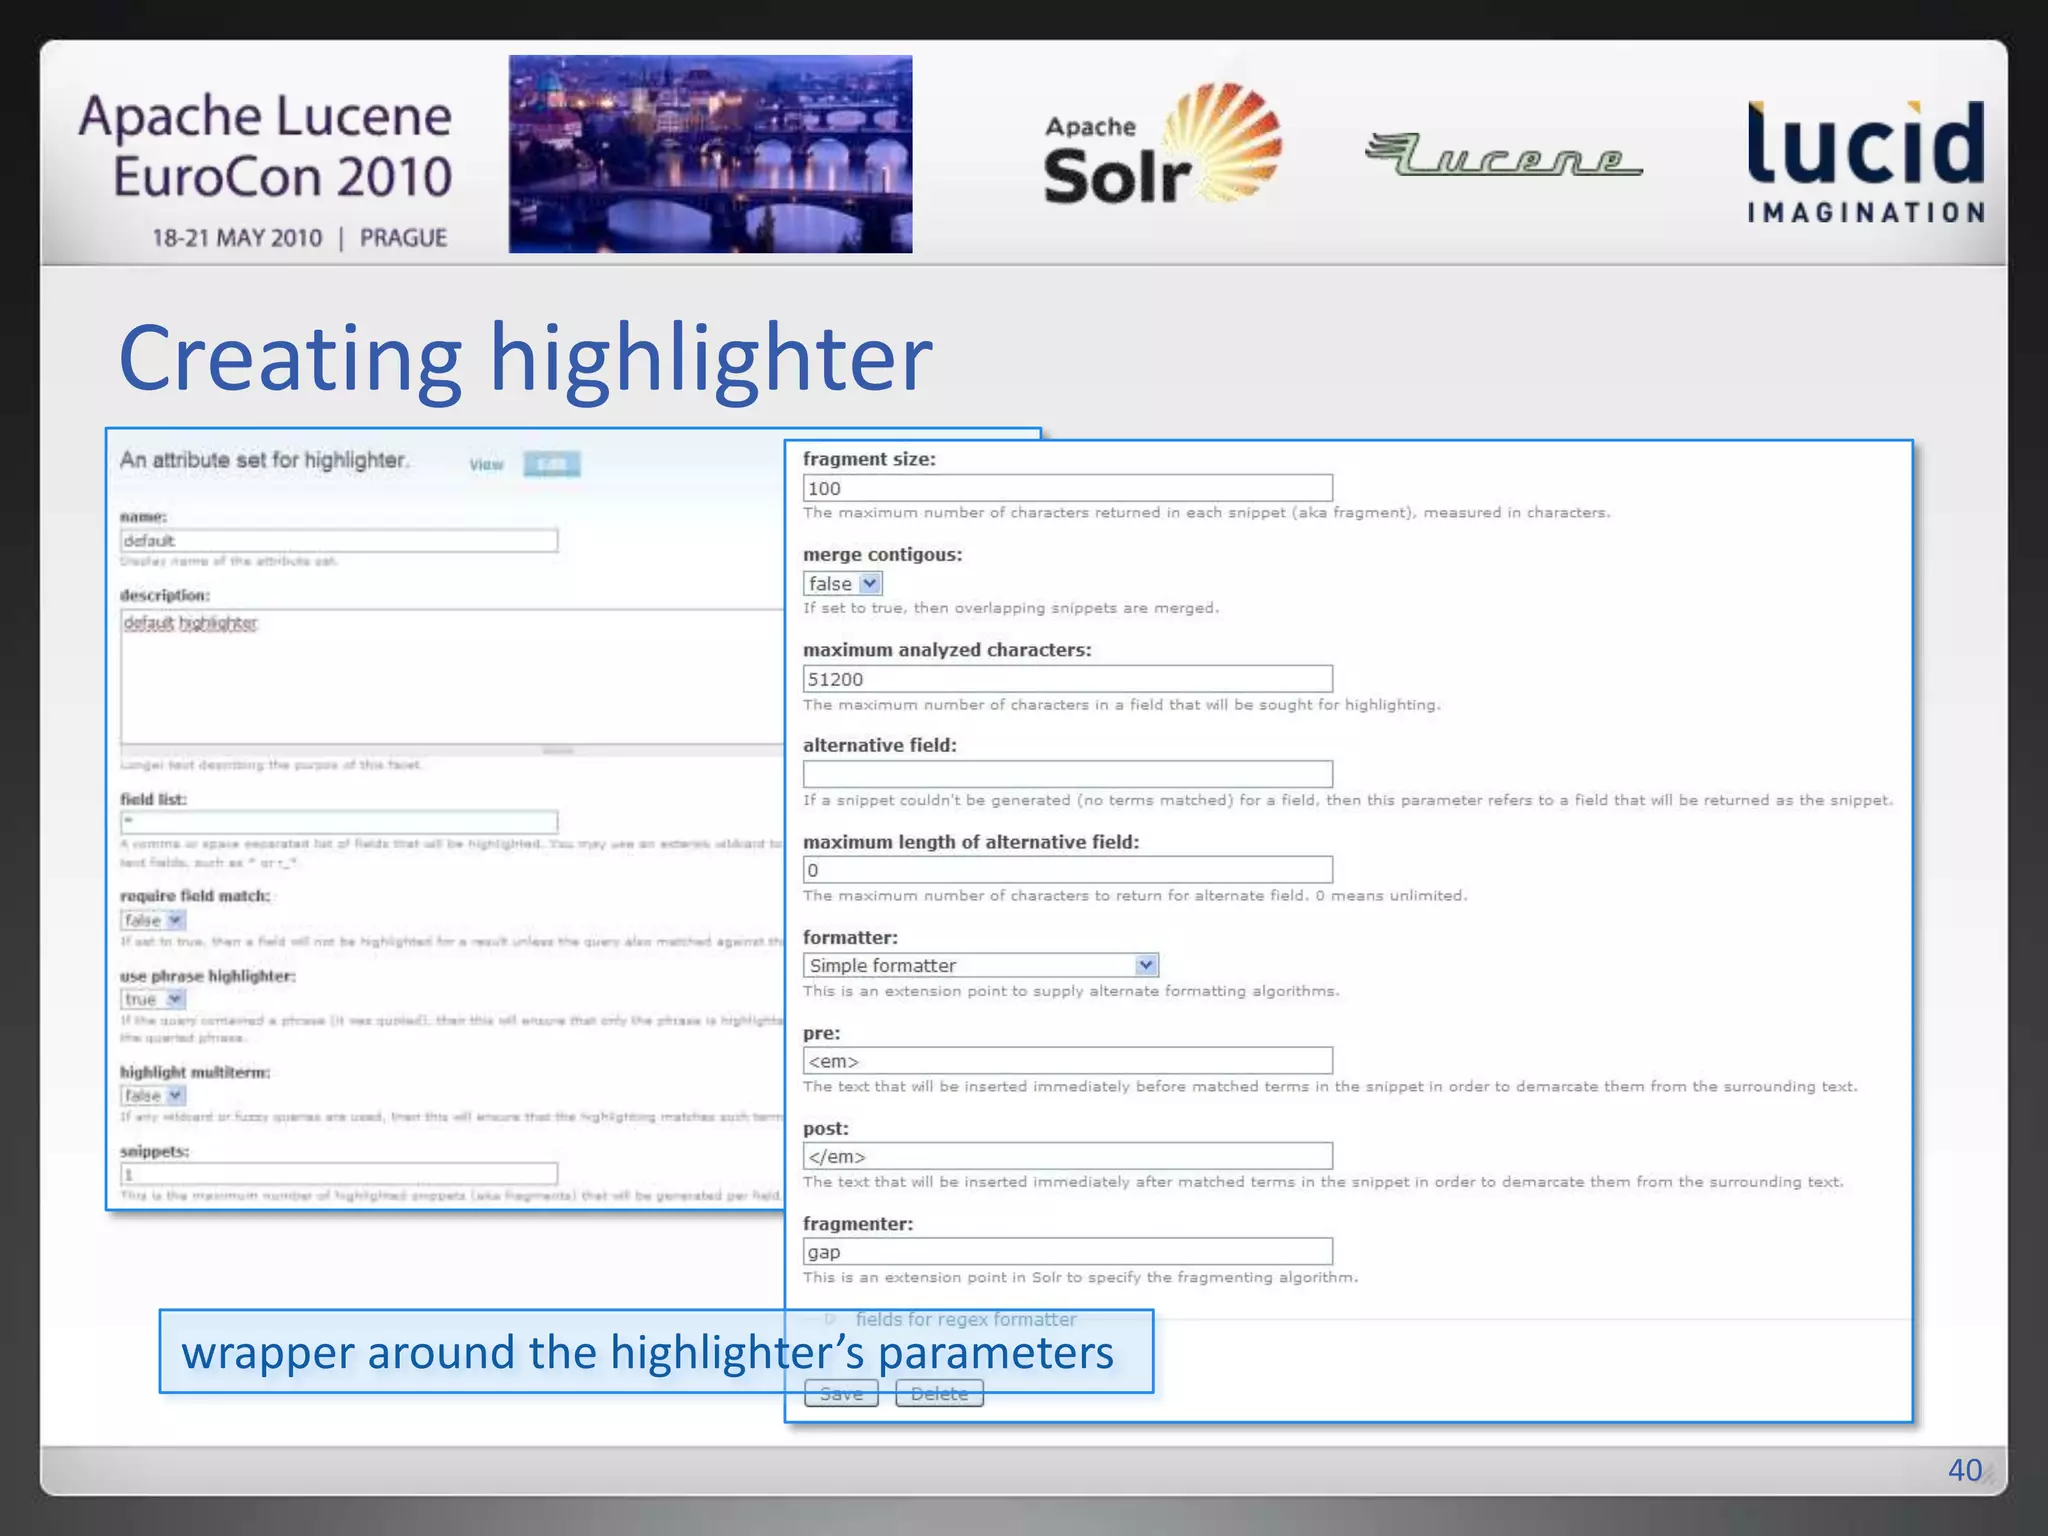
Task: Click the Creating highlighter slide title
Action: click(526, 358)
